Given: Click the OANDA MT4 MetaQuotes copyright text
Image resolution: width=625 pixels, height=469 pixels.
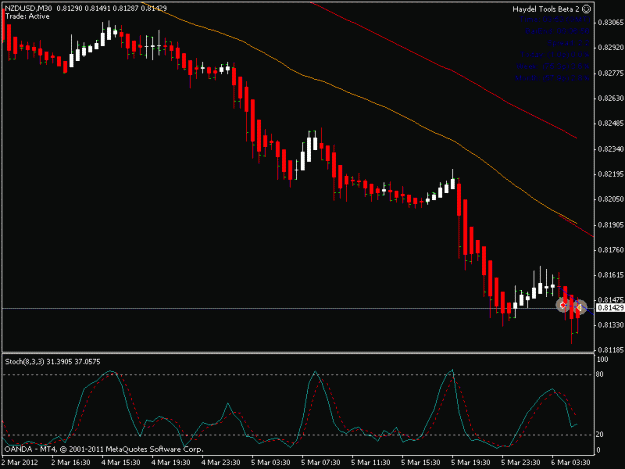Looking at the screenshot, I should pyautogui.click(x=104, y=449).
